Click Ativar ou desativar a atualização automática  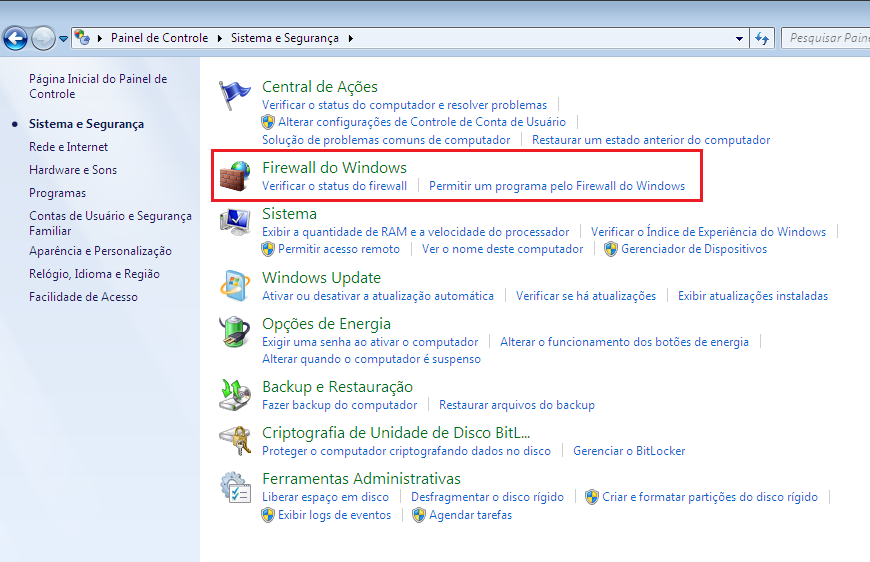tap(378, 296)
